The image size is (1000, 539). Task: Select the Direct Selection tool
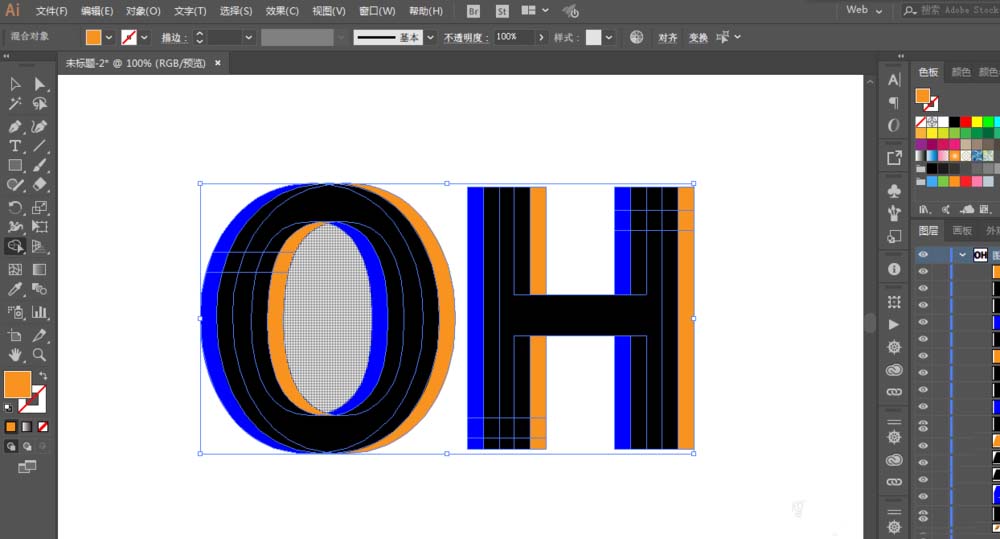click(x=40, y=84)
